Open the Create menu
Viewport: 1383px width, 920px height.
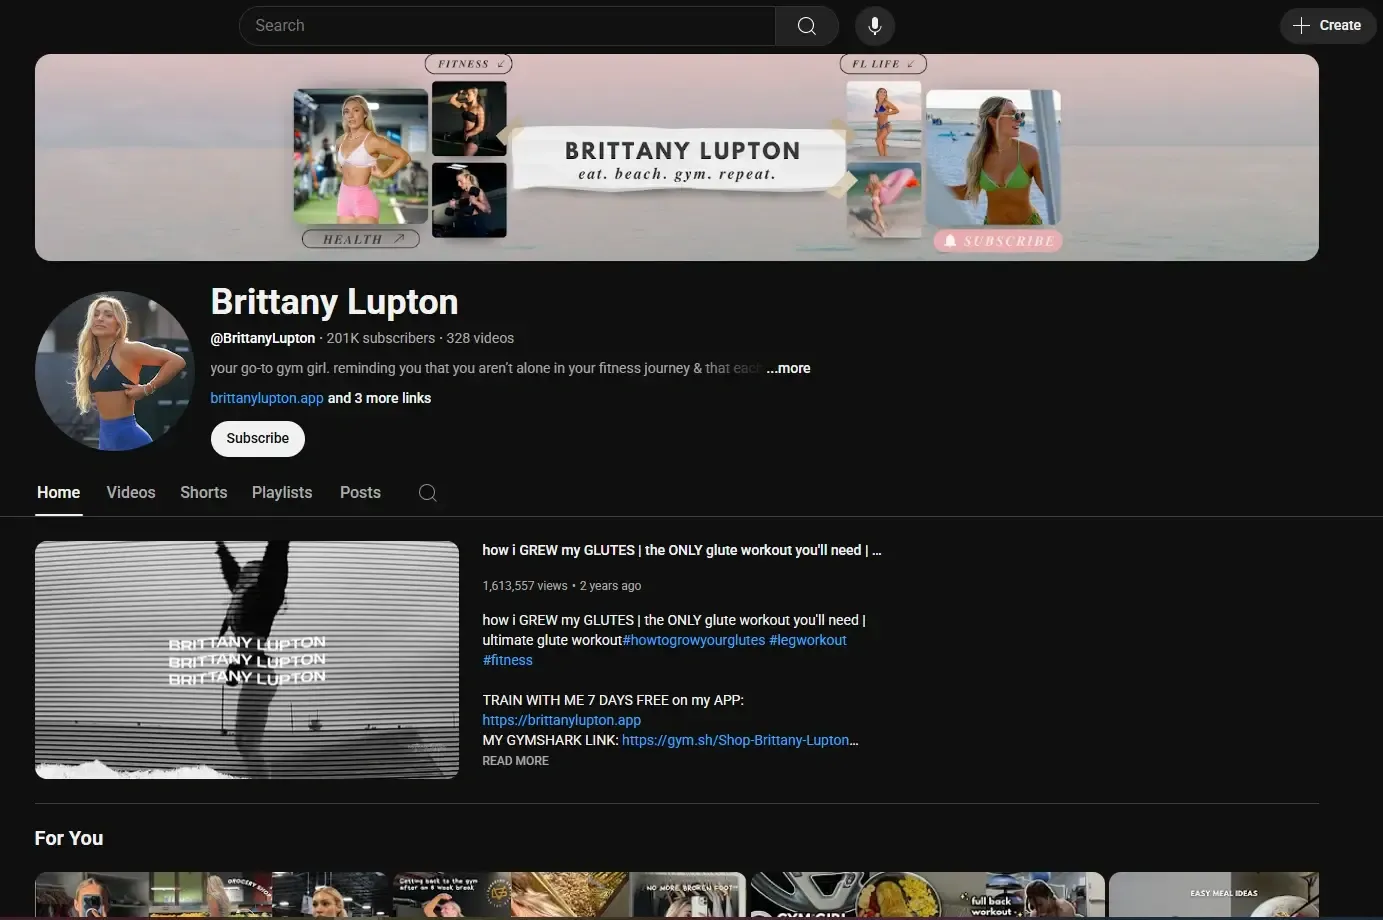click(1327, 26)
